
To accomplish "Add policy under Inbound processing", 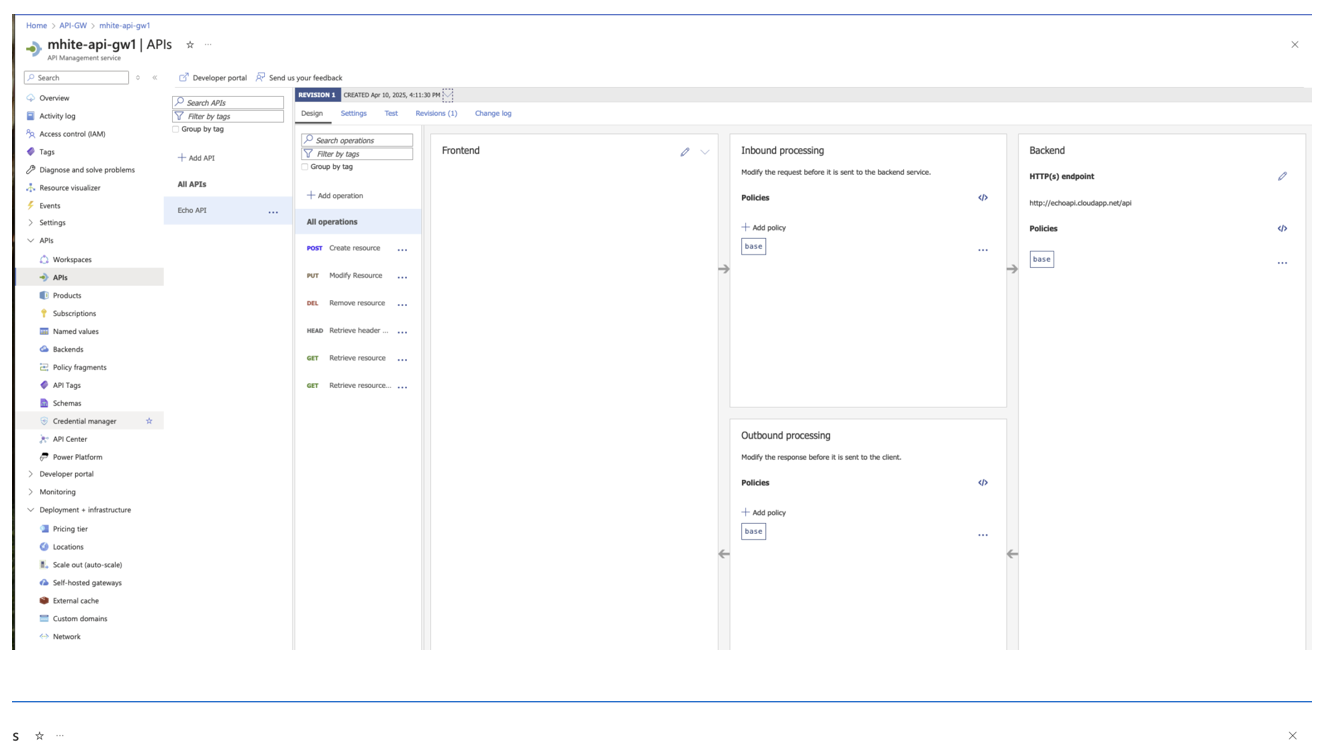I will pos(764,228).
